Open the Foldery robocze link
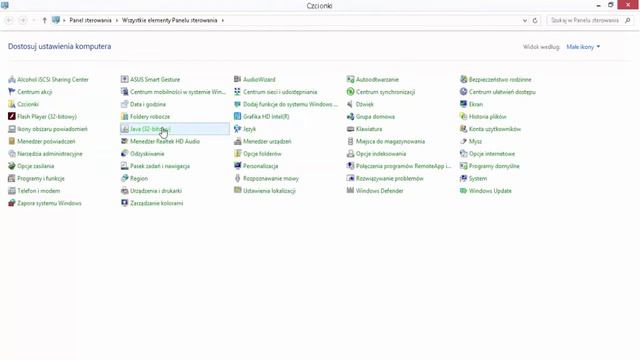This screenshot has width=640, height=360. coord(150,116)
